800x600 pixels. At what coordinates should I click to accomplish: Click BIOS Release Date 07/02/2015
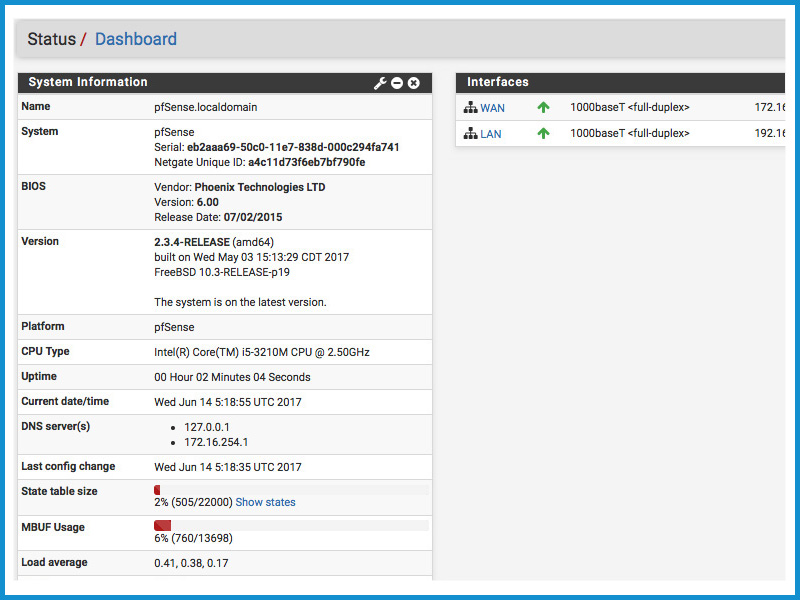(x=218, y=217)
